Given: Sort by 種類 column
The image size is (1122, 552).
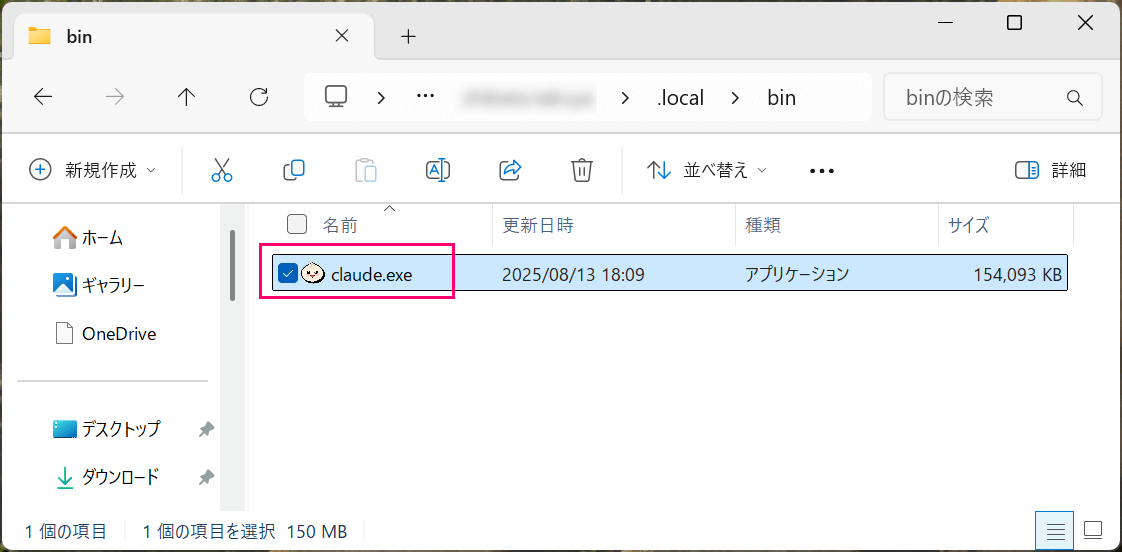Looking at the screenshot, I should [x=763, y=226].
